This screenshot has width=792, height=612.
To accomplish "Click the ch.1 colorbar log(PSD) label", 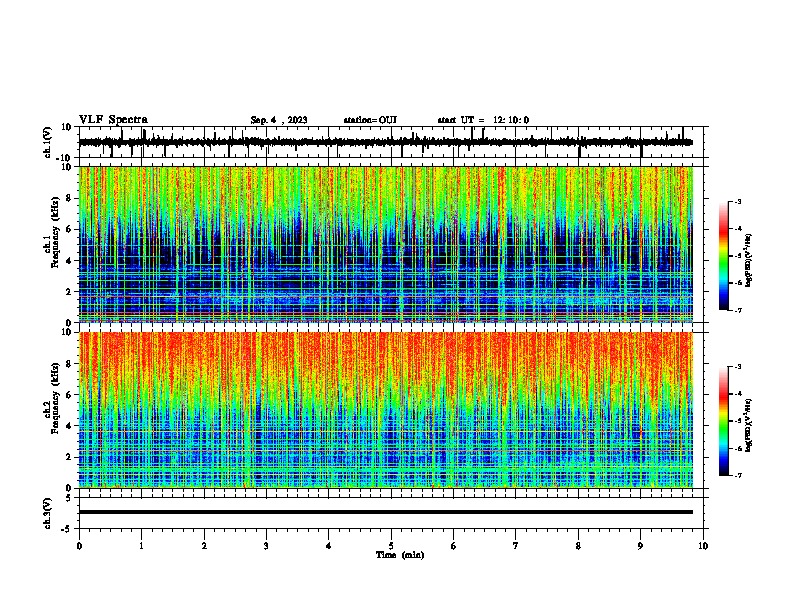I will 749,261.
